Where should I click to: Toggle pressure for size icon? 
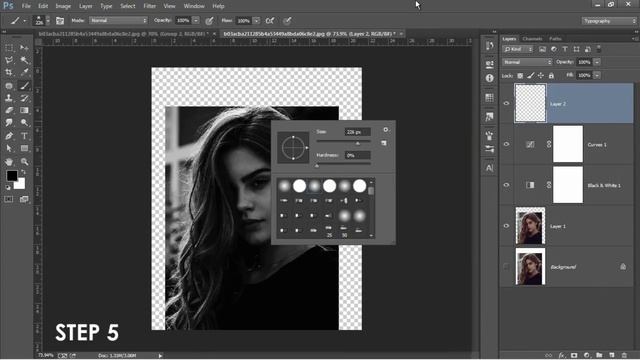pyautogui.click(x=287, y=20)
